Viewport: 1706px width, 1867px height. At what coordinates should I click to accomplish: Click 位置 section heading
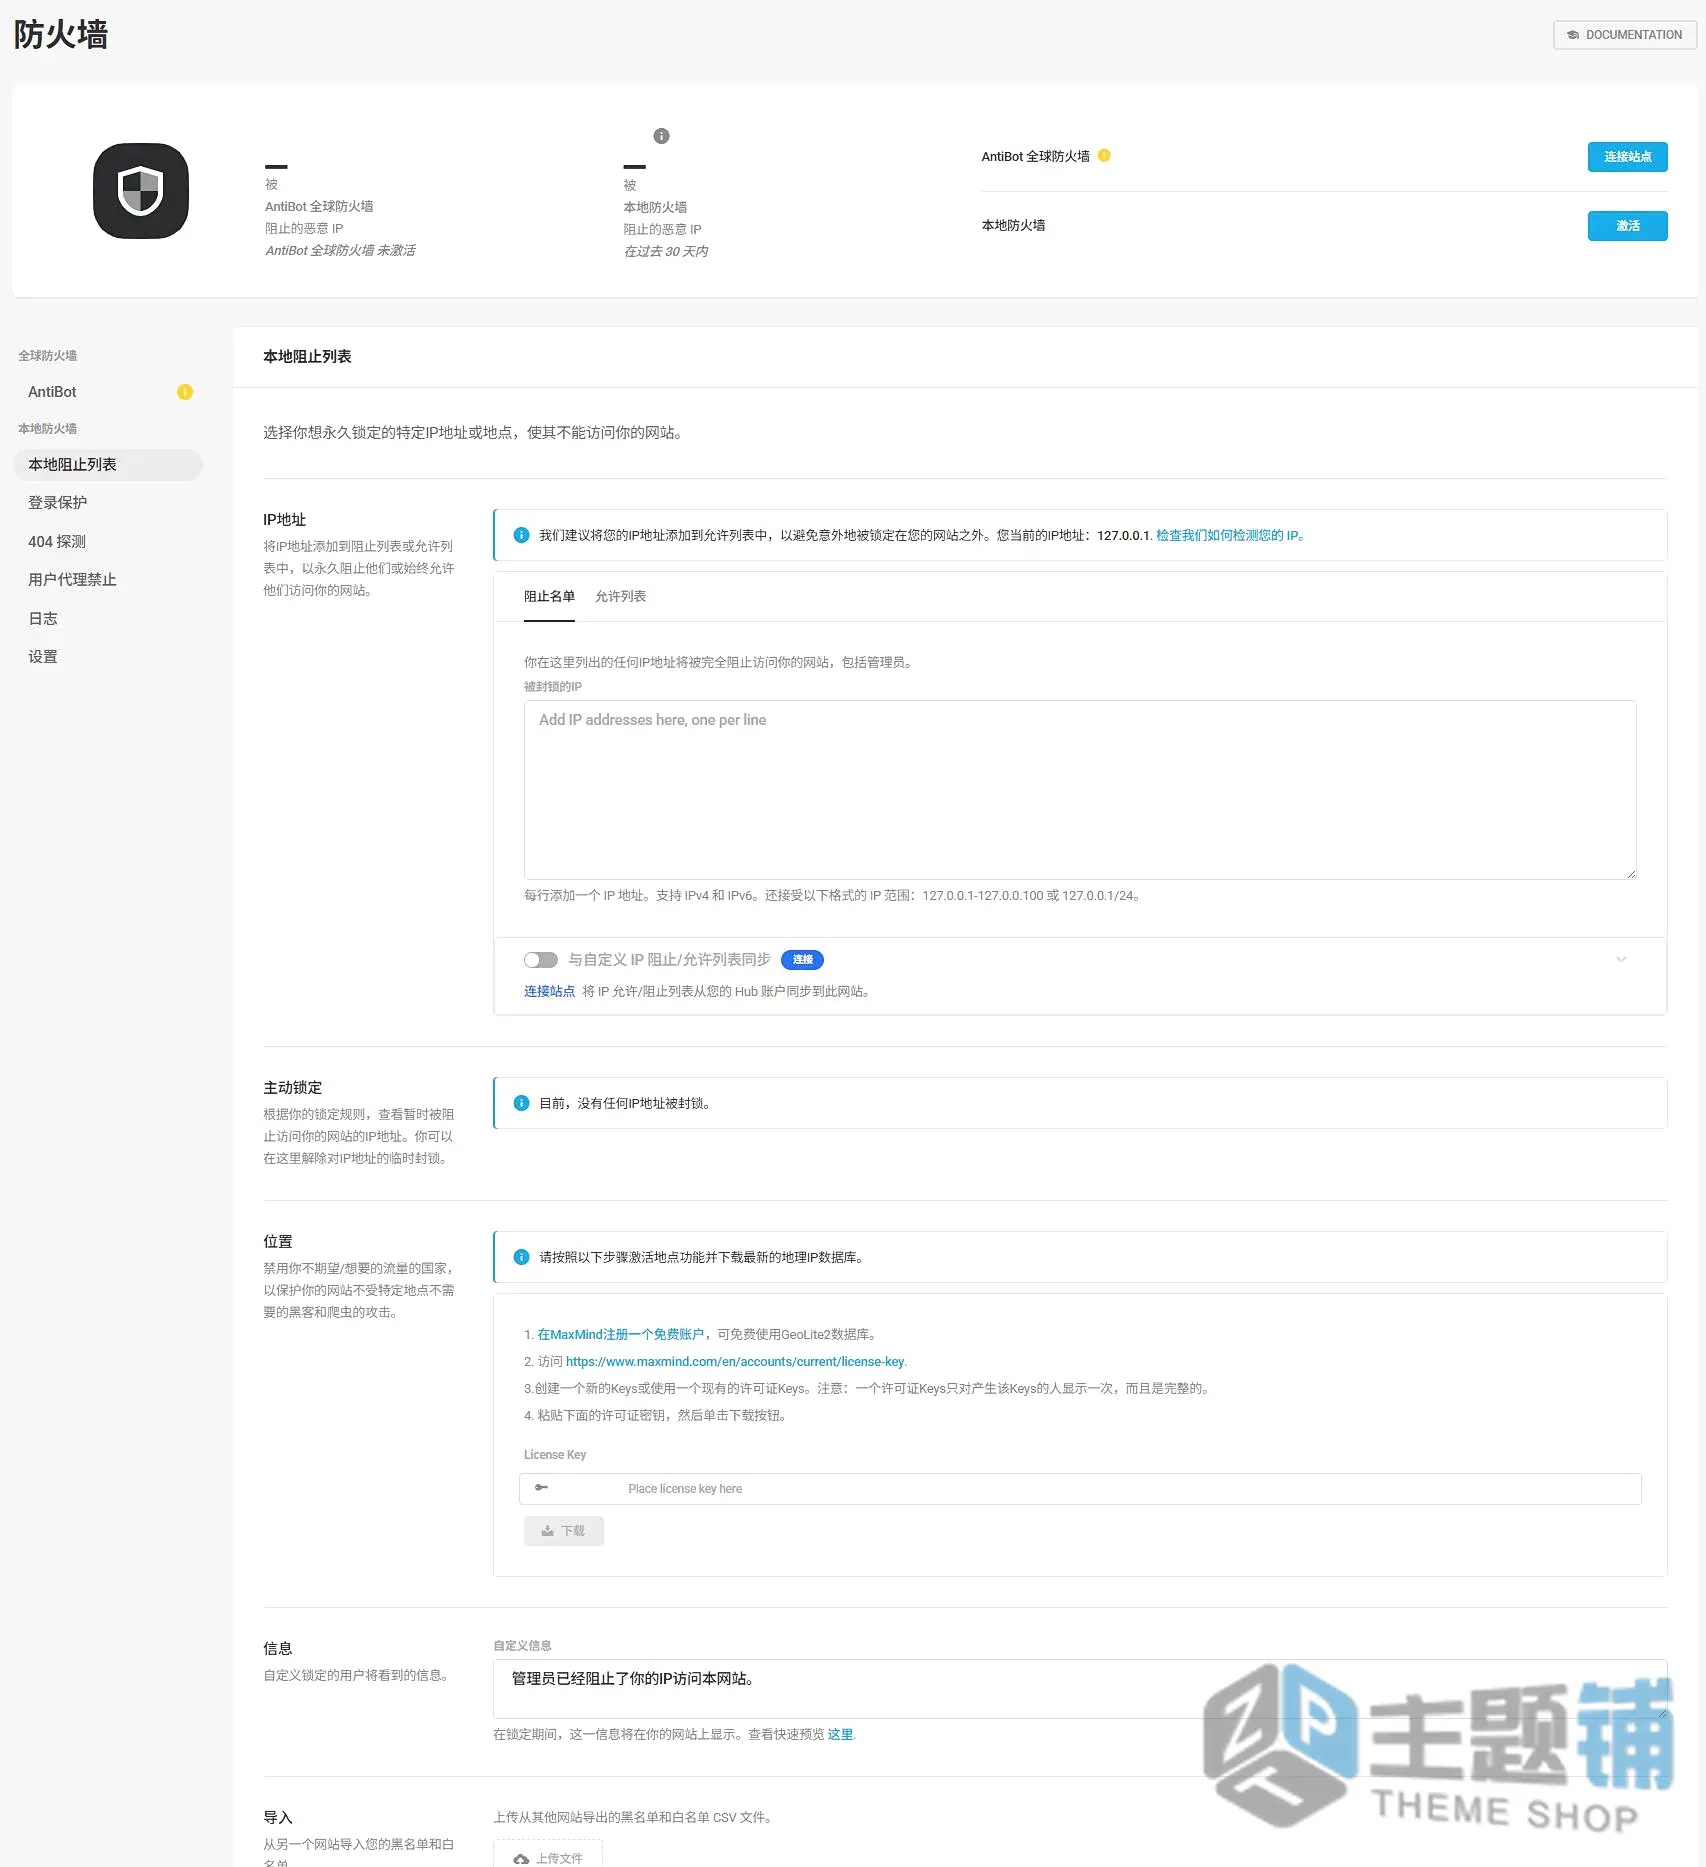click(278, 1242)
